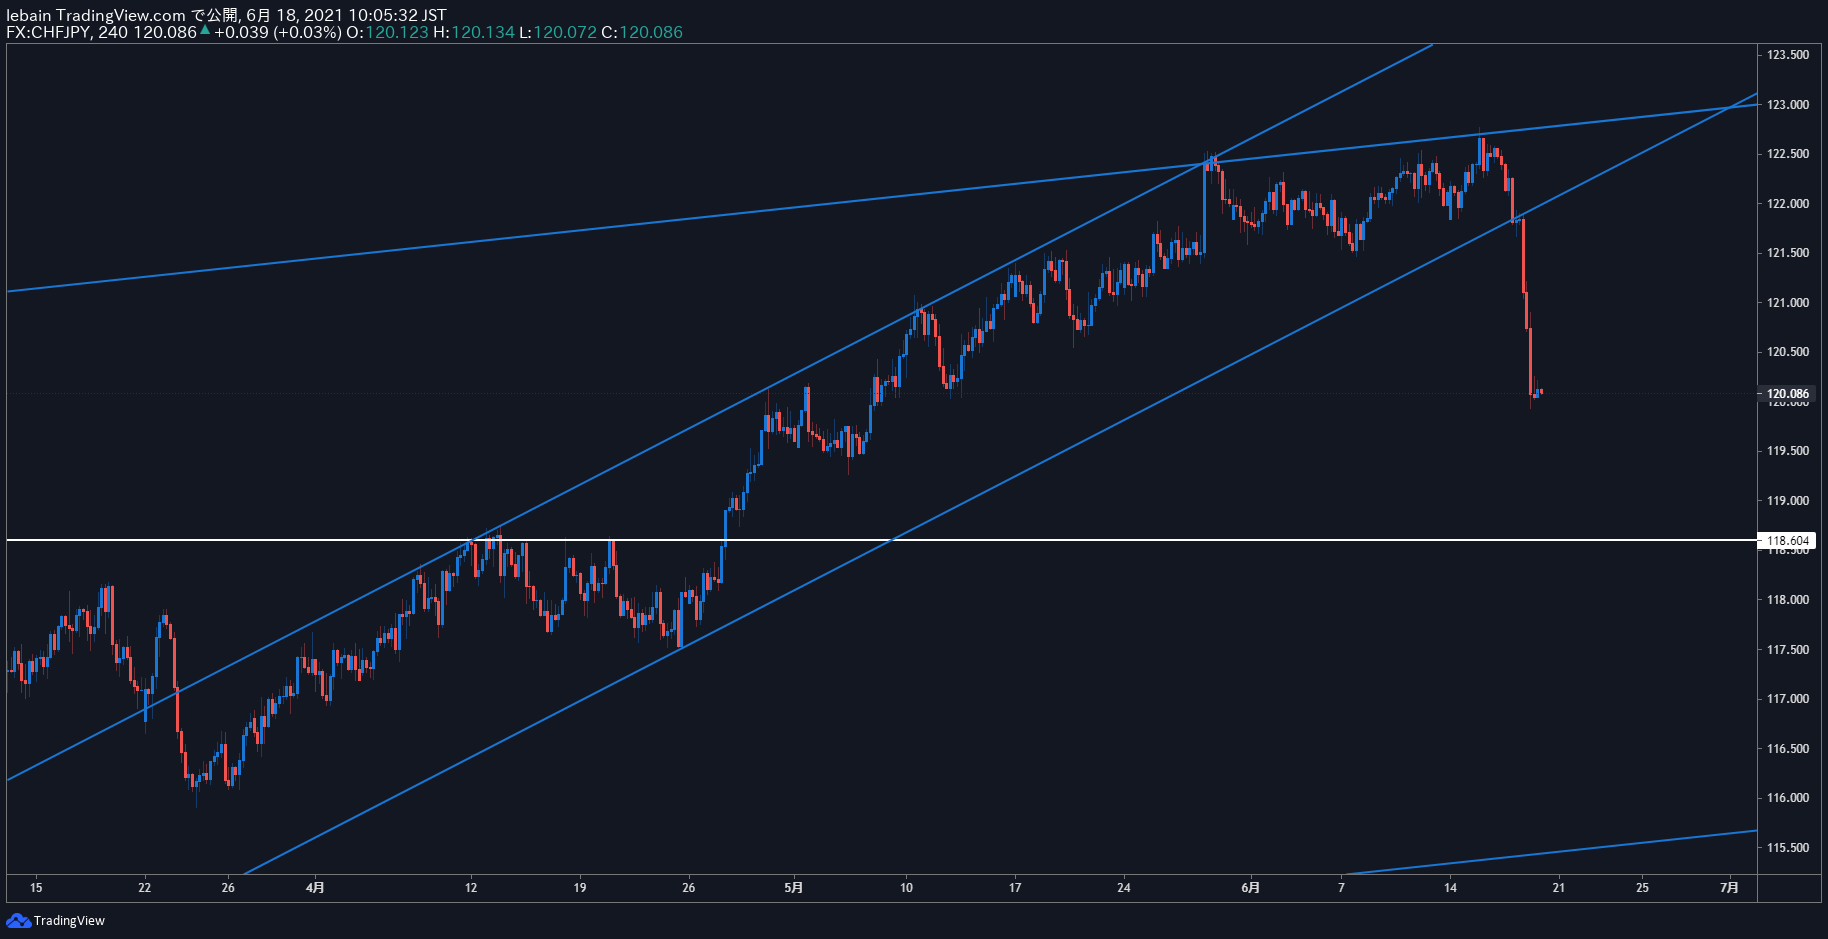Click the 12 date label on the time axis
The height and width of the screenshot is (939, 1828).
click(471, 888)
